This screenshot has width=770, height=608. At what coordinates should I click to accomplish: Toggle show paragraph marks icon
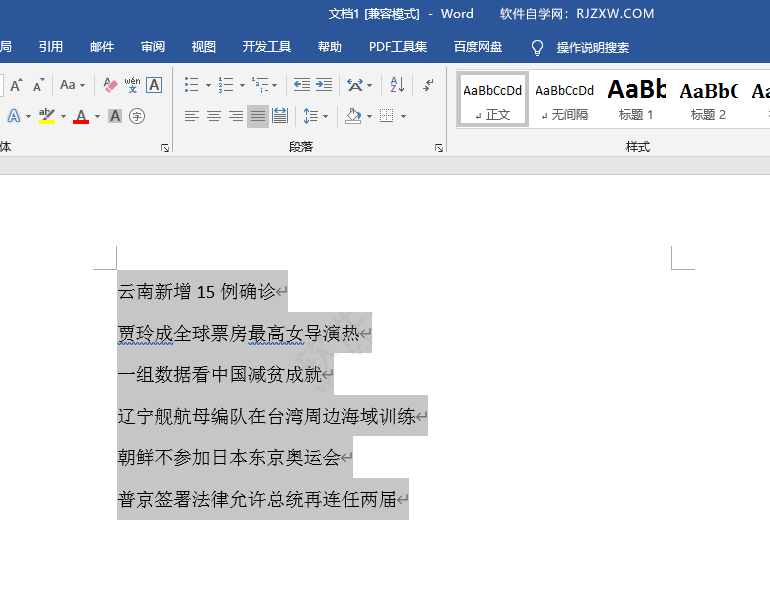428,85
